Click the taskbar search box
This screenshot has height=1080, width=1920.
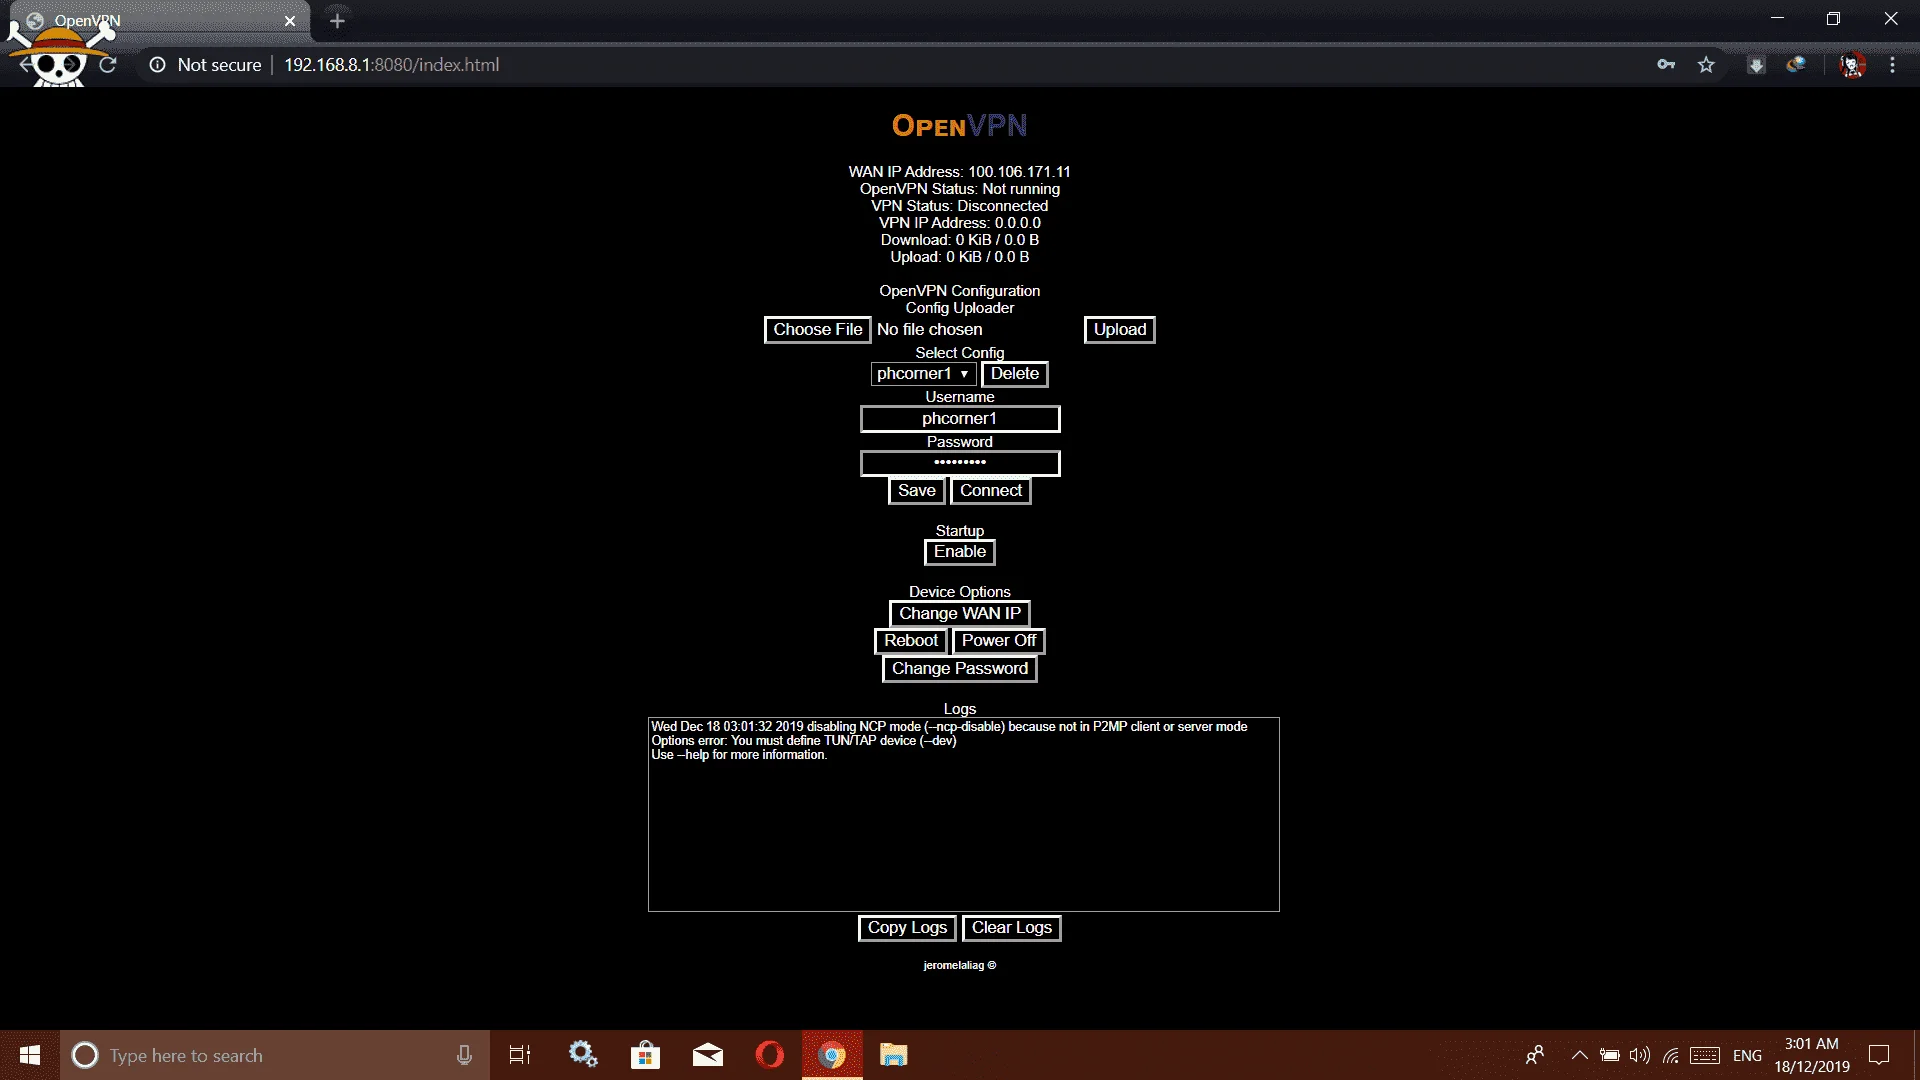(275, 1055)
